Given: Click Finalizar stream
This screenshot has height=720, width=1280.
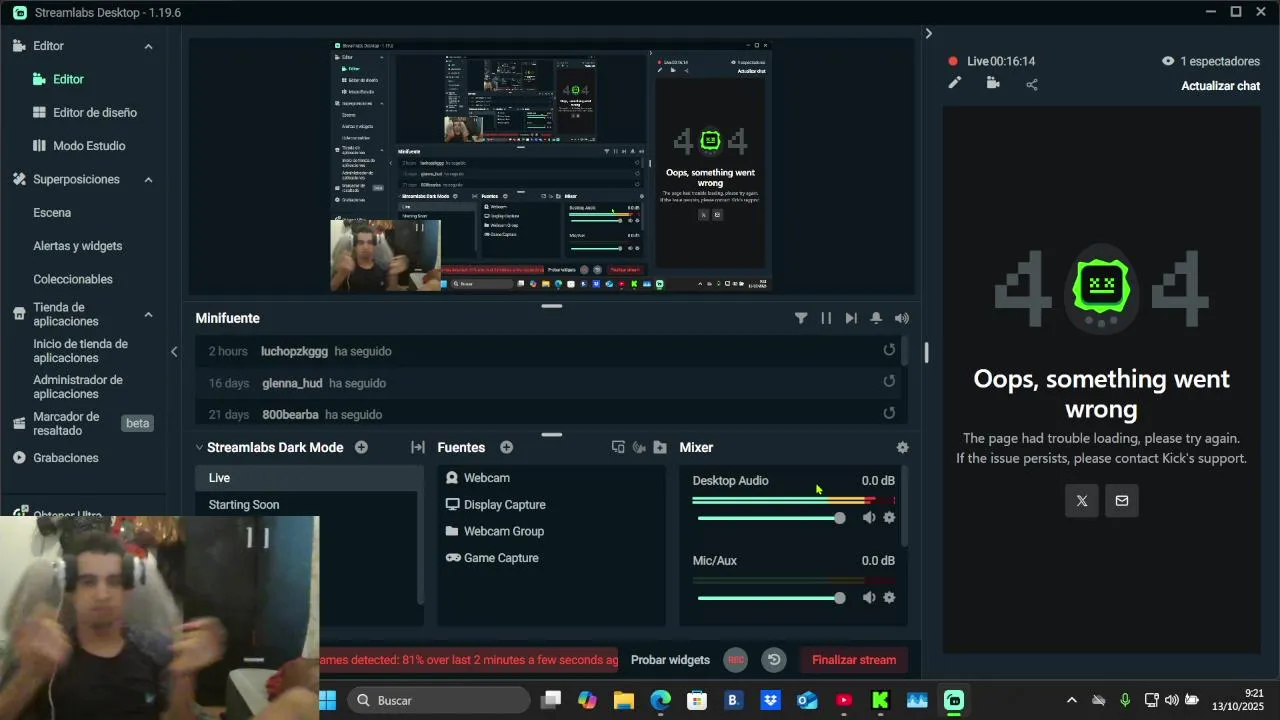Looking at the screenshot, I should tap(854, 660).
